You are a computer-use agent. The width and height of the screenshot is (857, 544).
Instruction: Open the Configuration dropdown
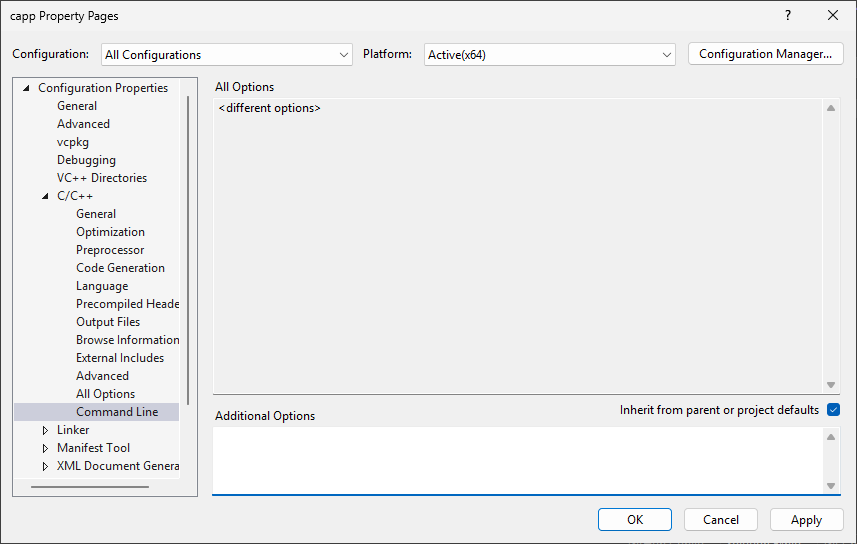(x=226, y=55)
